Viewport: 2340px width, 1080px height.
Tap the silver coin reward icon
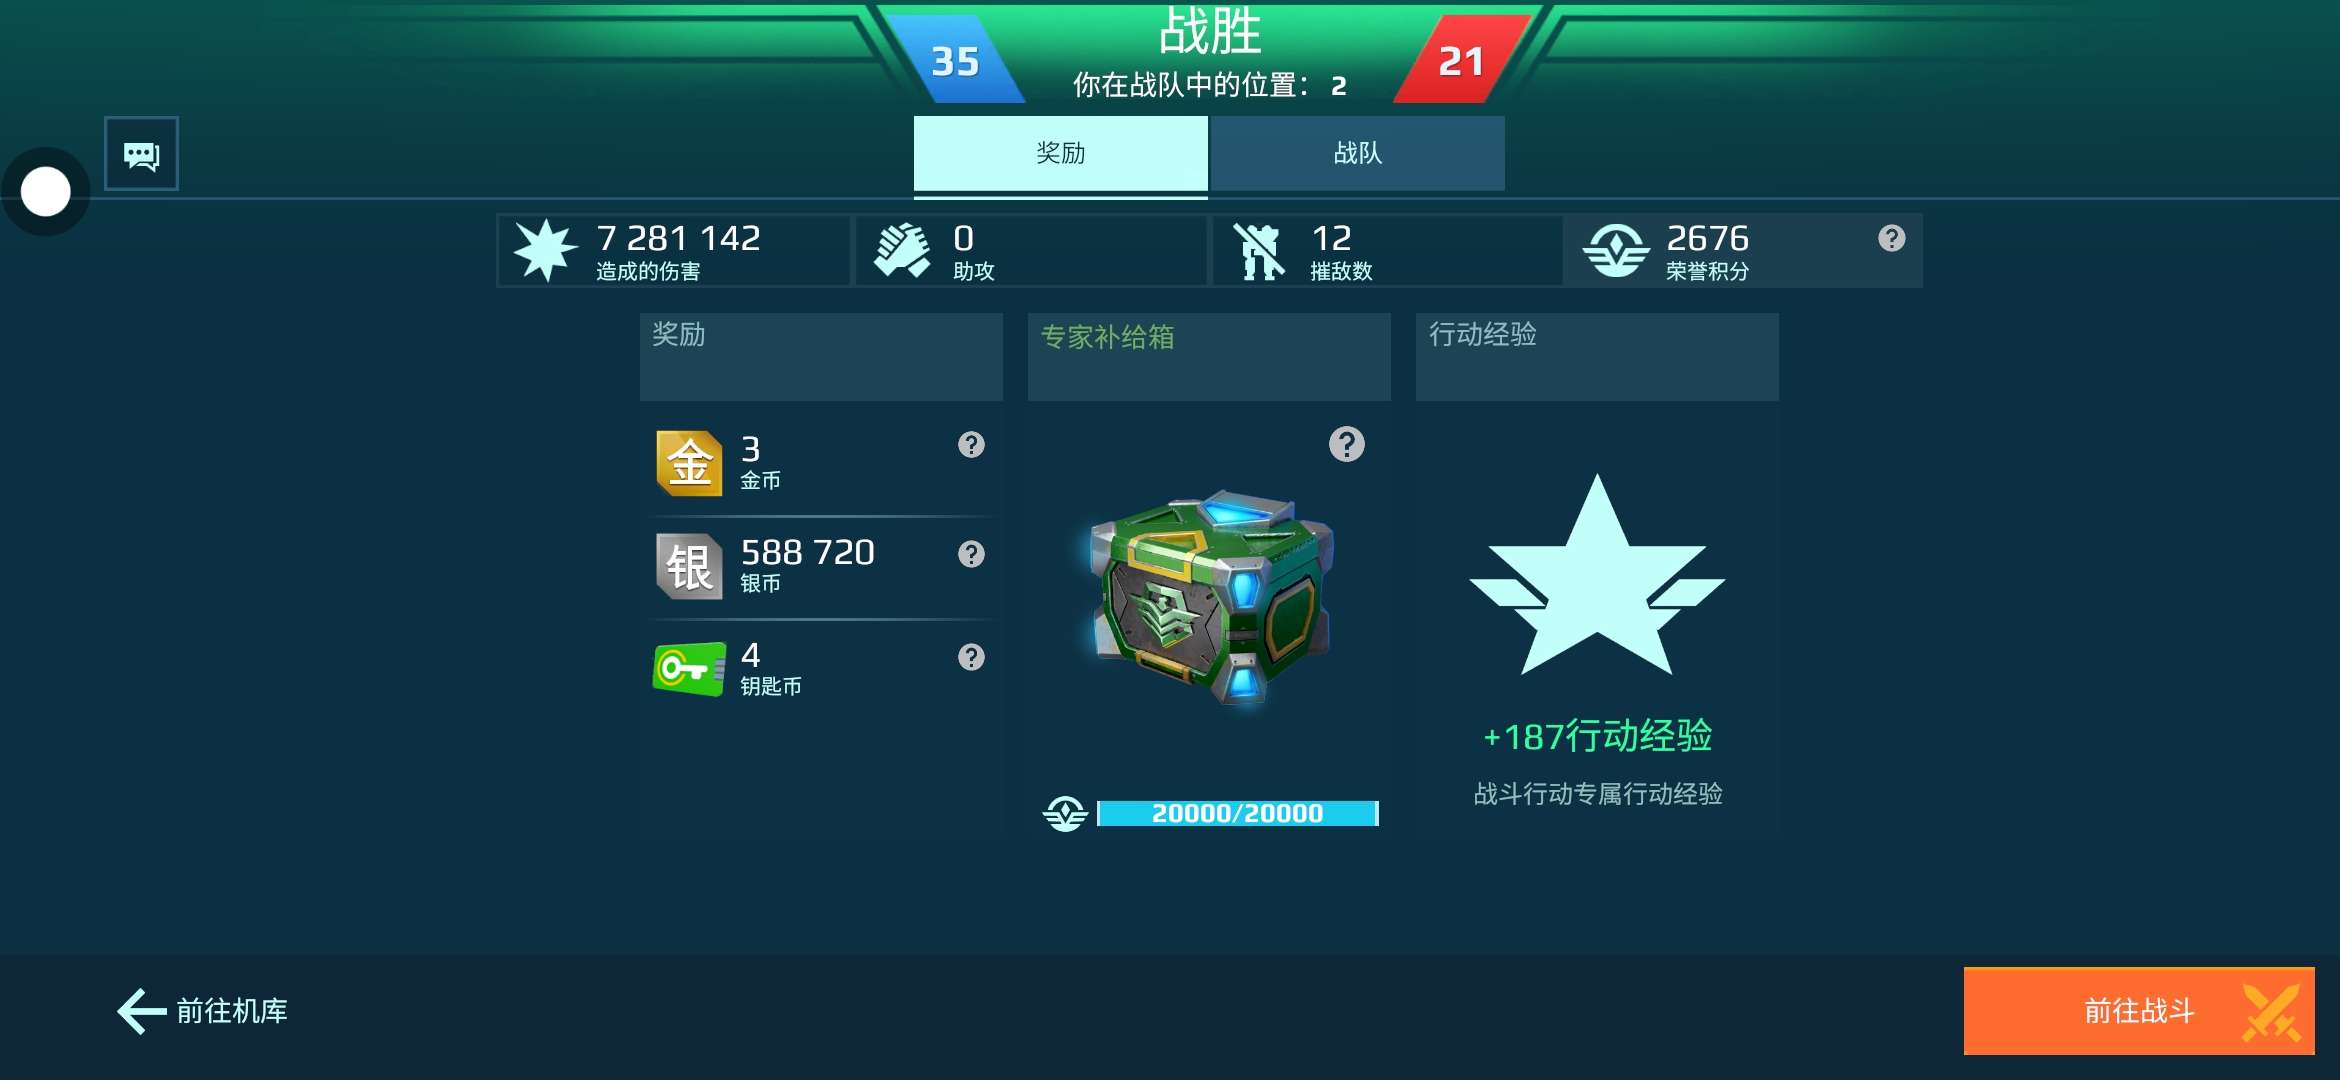(x=689, y=567)
